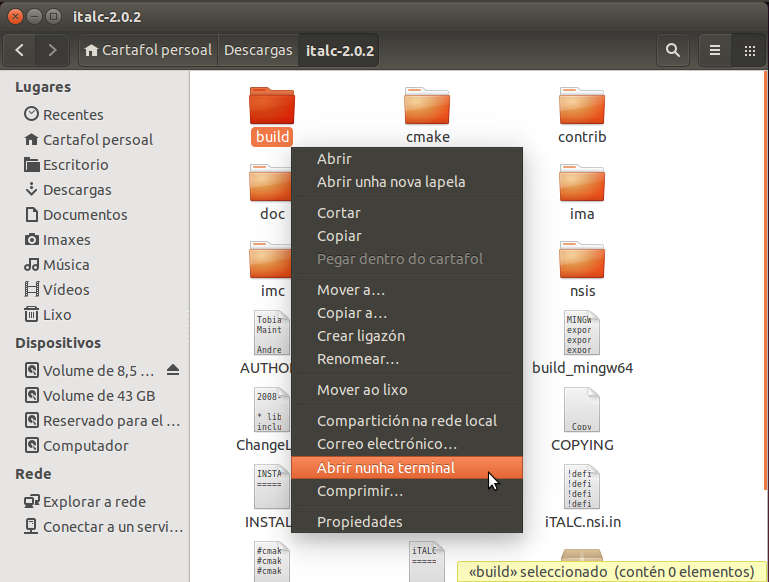Choose Compartición na rede local
769x582 pixels.
pos(407,421)
